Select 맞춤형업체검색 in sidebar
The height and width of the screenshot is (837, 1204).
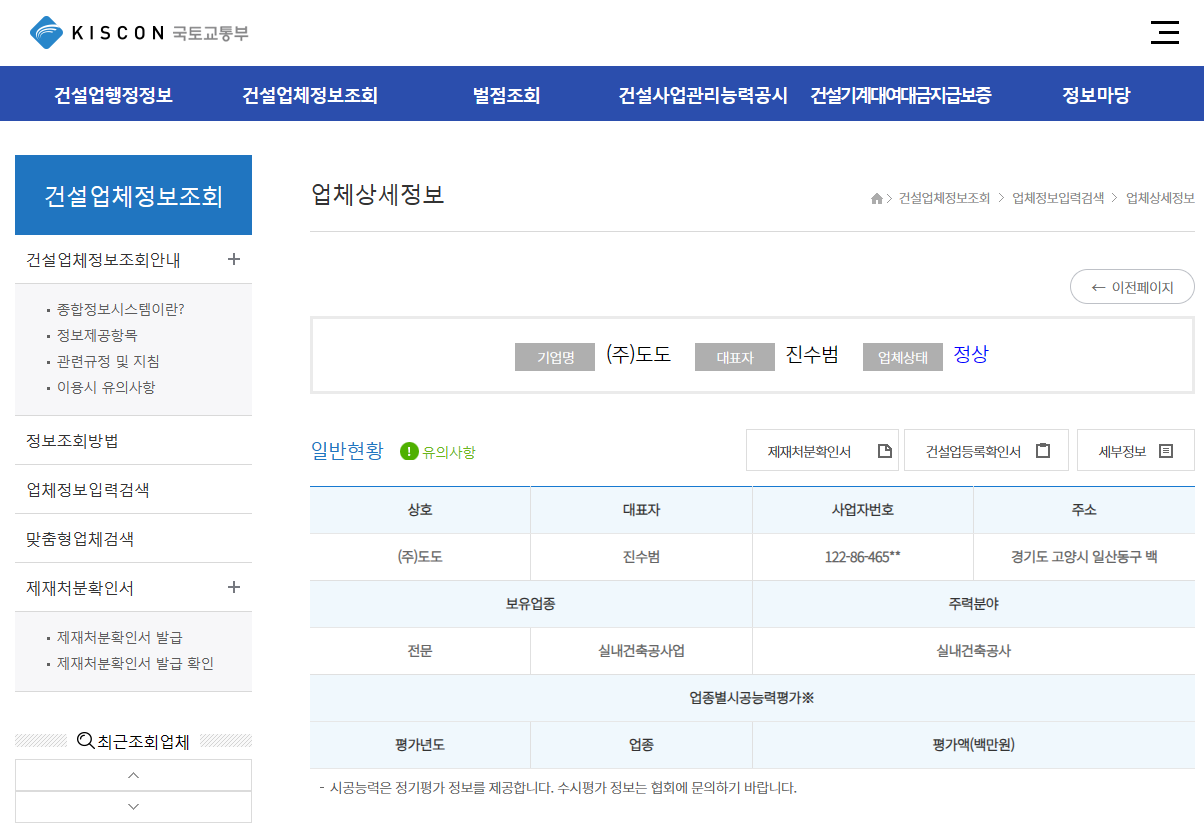[x=133, y=539]
